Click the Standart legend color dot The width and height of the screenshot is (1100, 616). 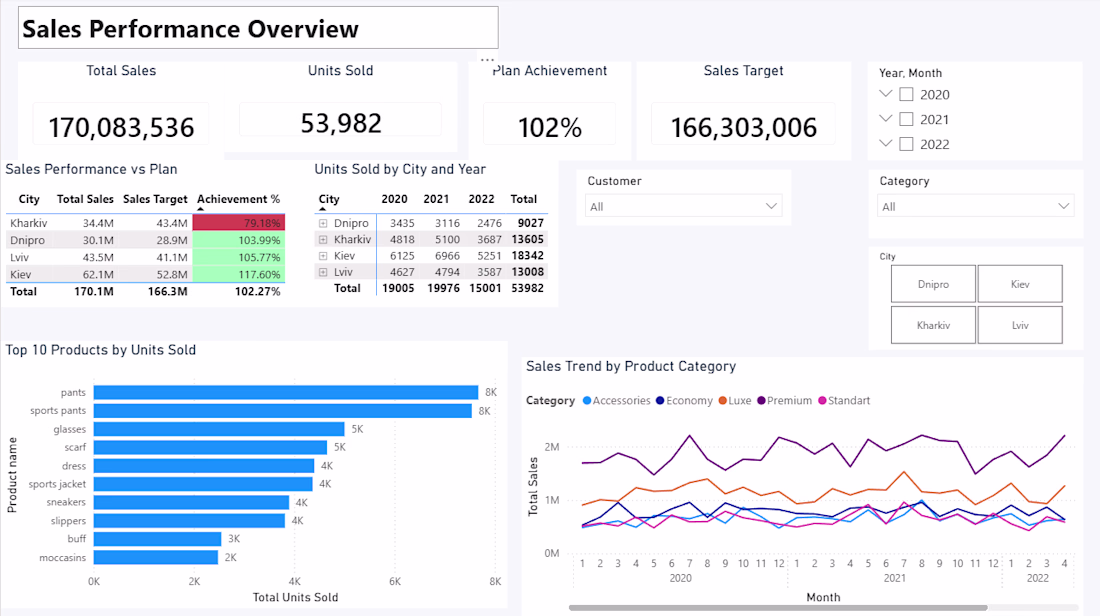coord(822,401)
